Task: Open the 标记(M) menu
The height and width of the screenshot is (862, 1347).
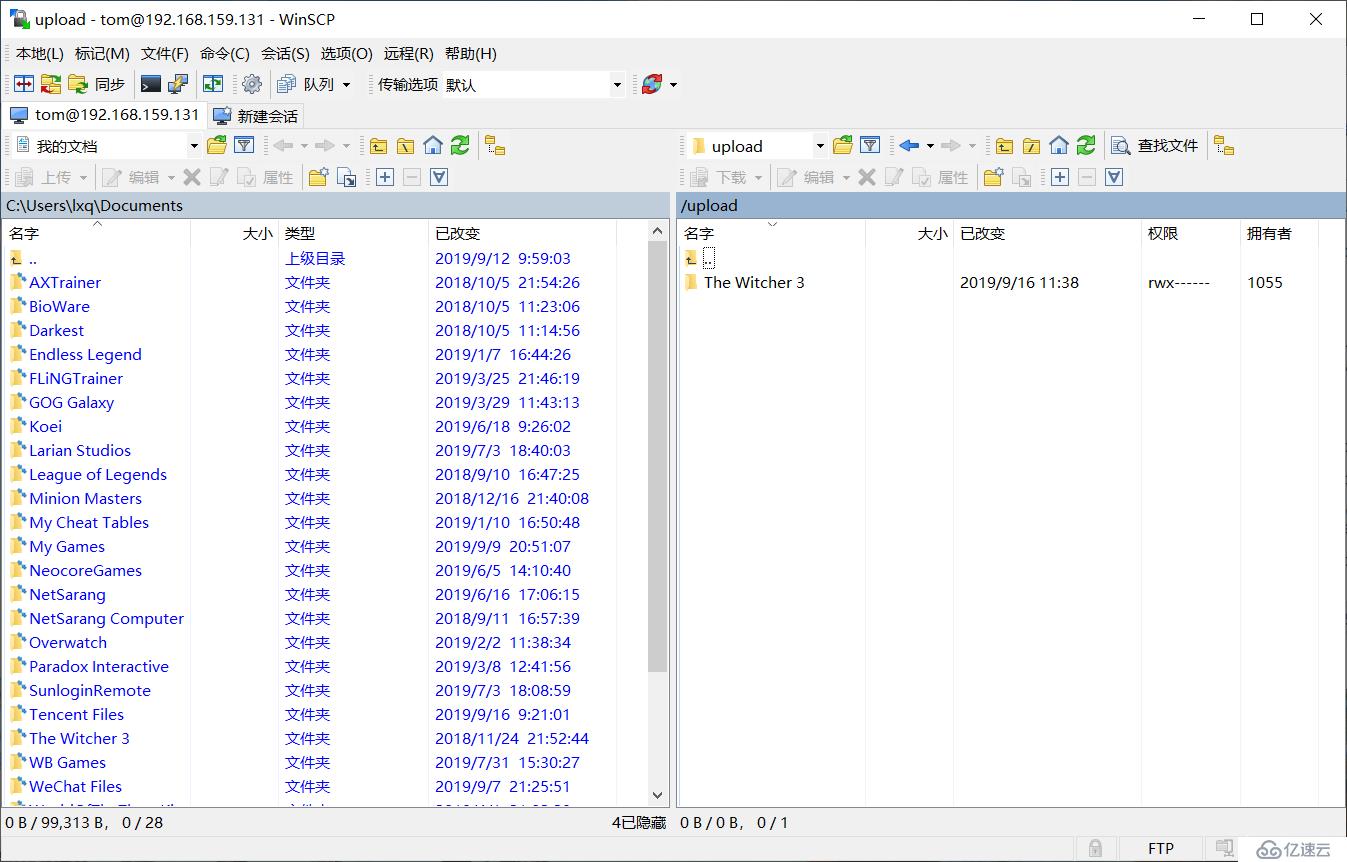Action: (x=102, y=54)
